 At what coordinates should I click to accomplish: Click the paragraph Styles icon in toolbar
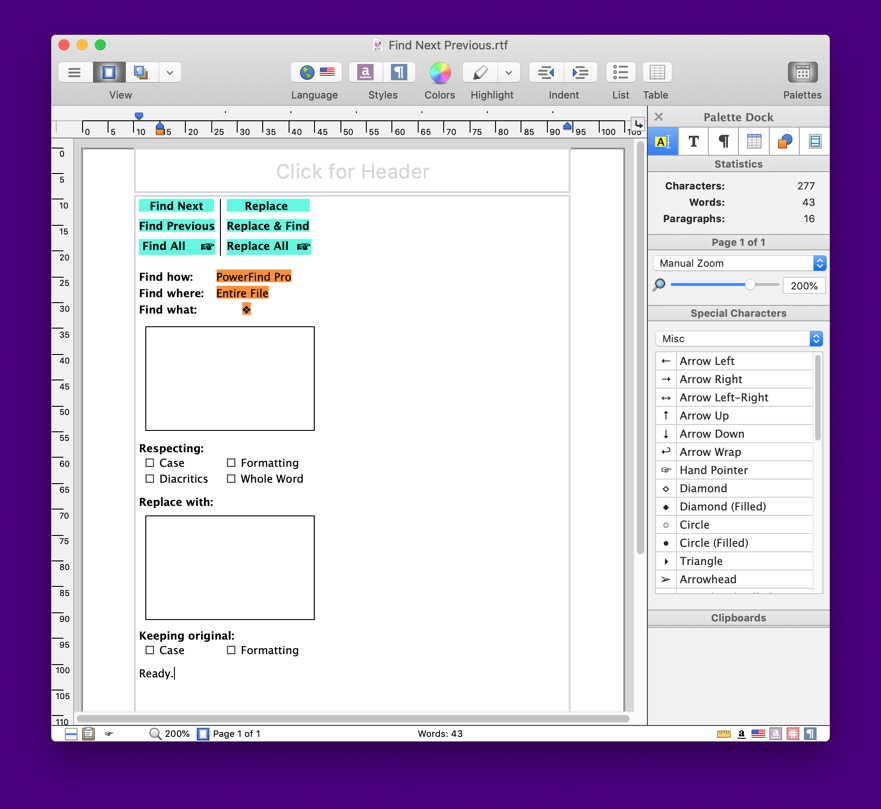tap(398, 73)
